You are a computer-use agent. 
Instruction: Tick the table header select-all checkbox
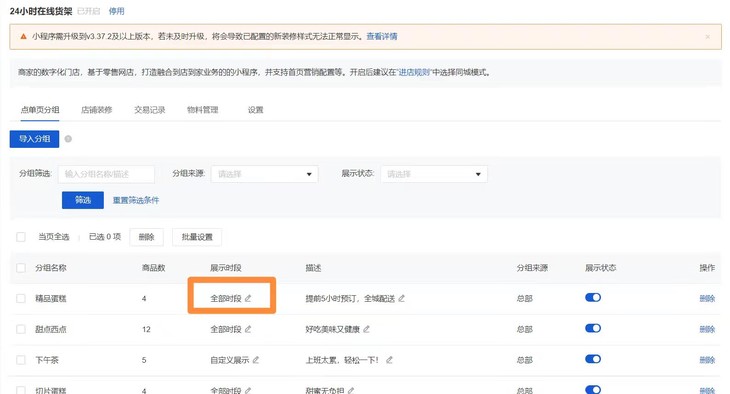tap(21, 267)
